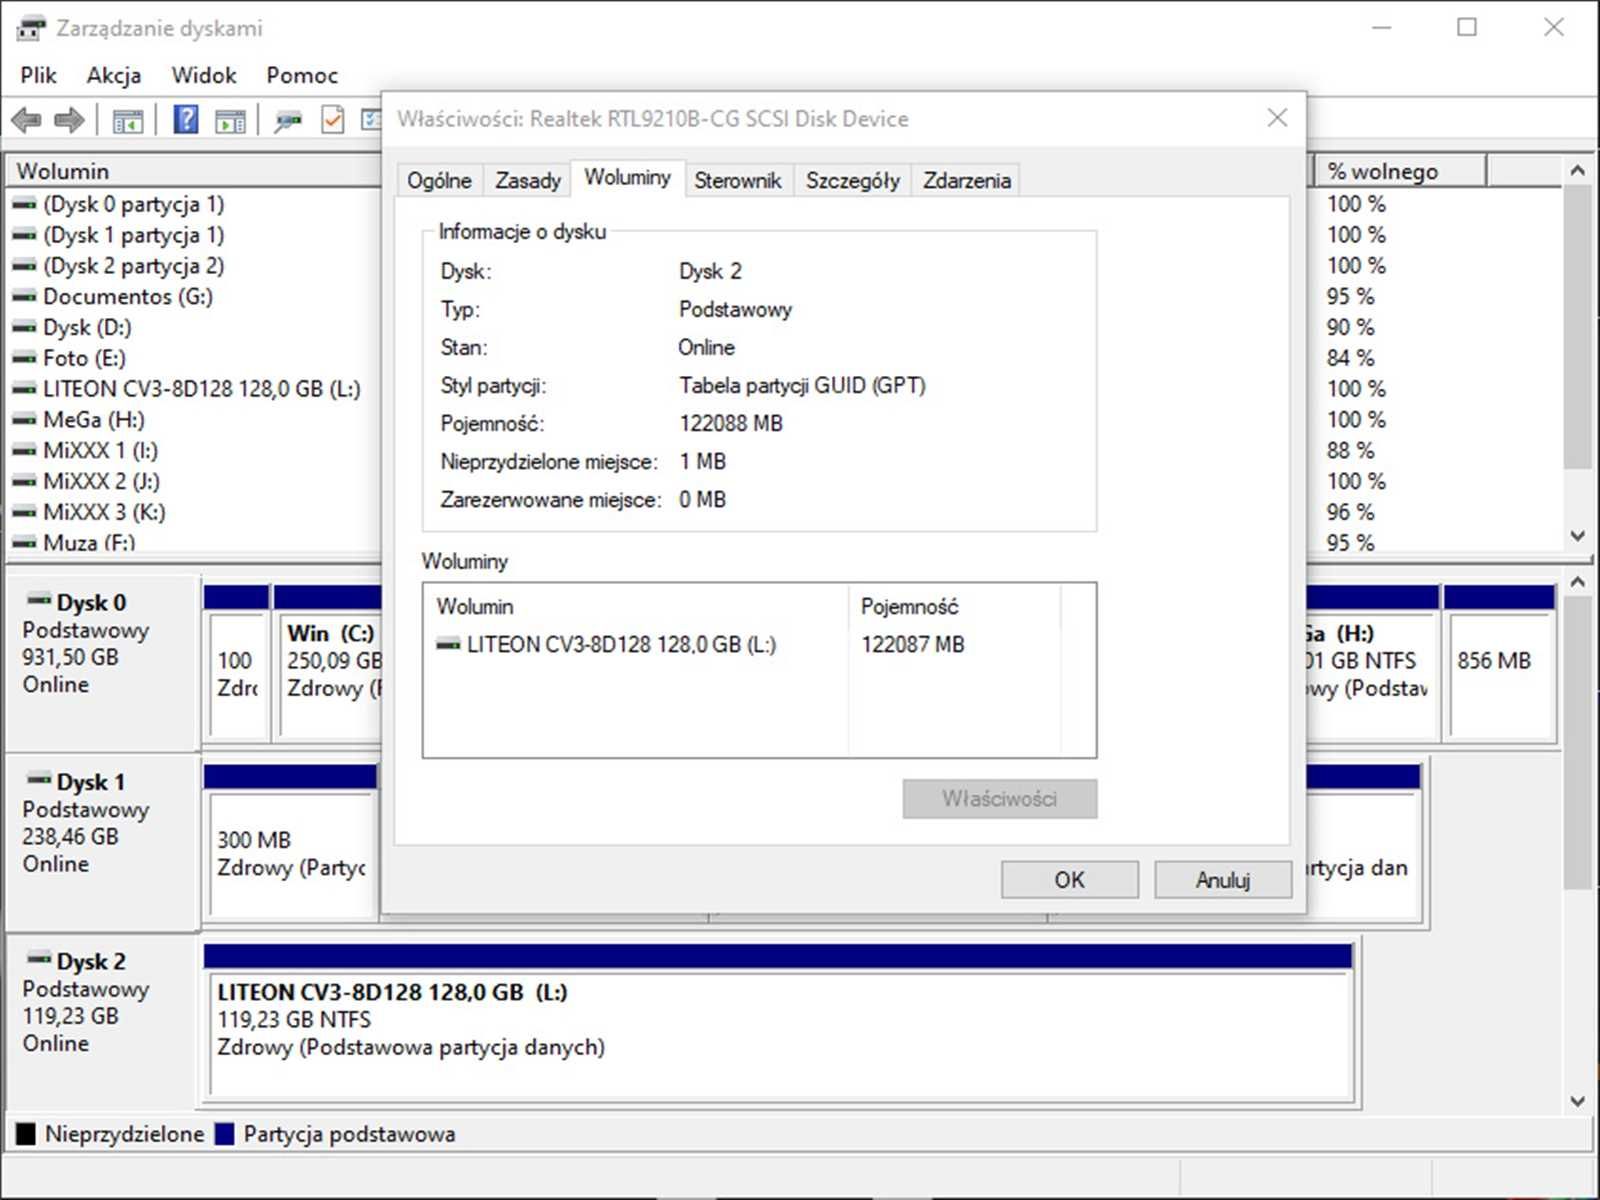Click the Dysk 2 disk icon
The height and width of the screenshot is (1200, 1600).
pyautogui.click(x=39, y=958)
